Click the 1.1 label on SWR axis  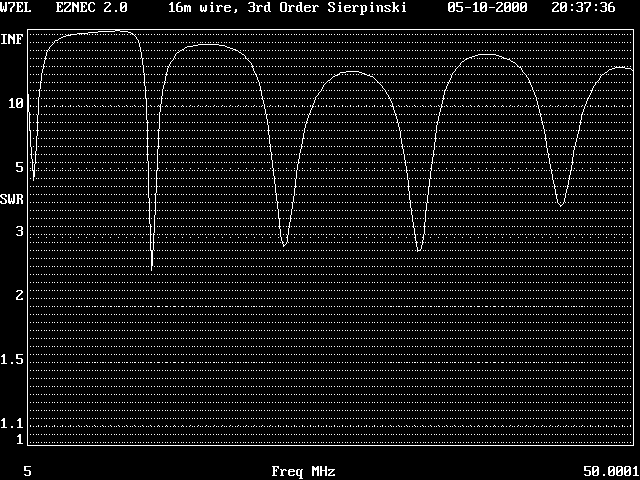tap(12, 424)
